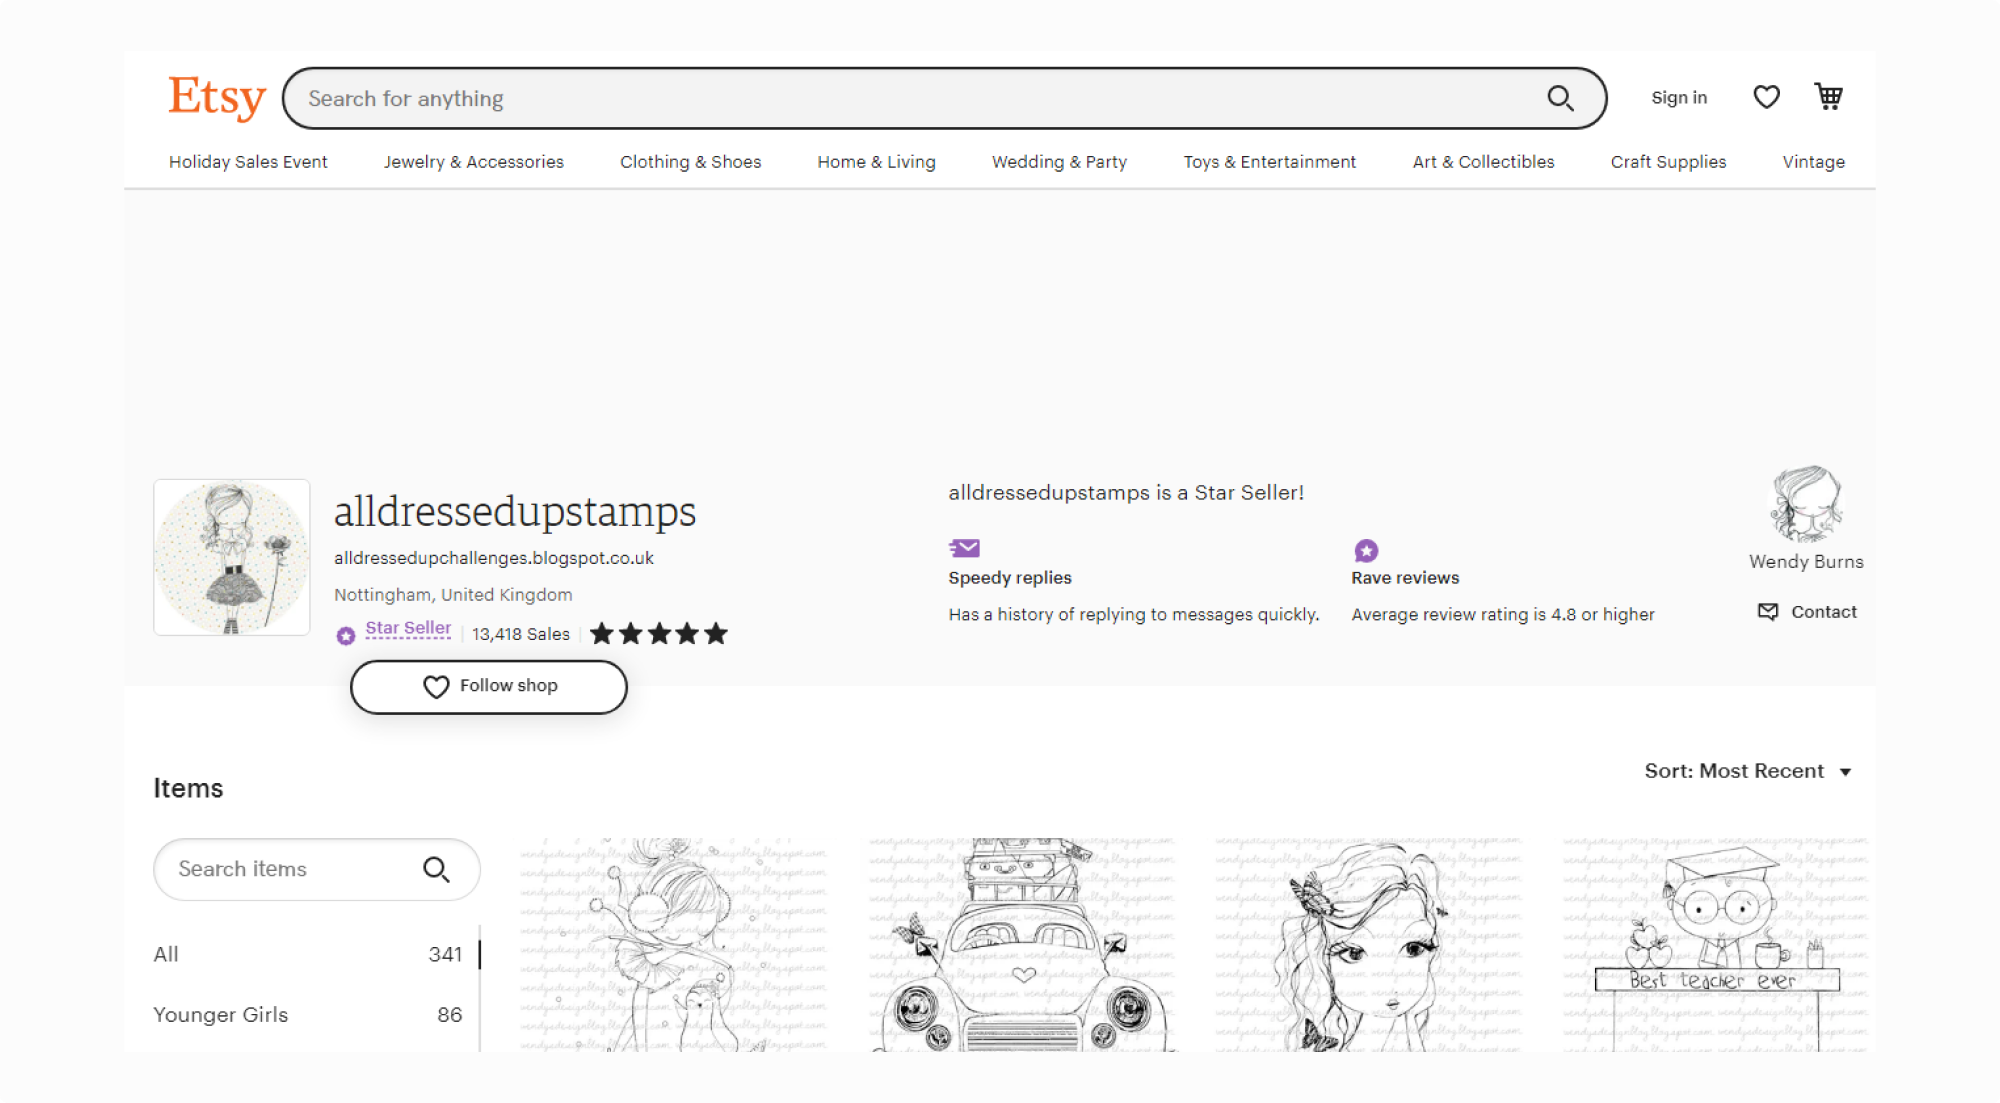Image resolution: width=2000 pixels, height=1103 pixels.
Task: Open car with luggage stamp listing
Action: 1022,944
